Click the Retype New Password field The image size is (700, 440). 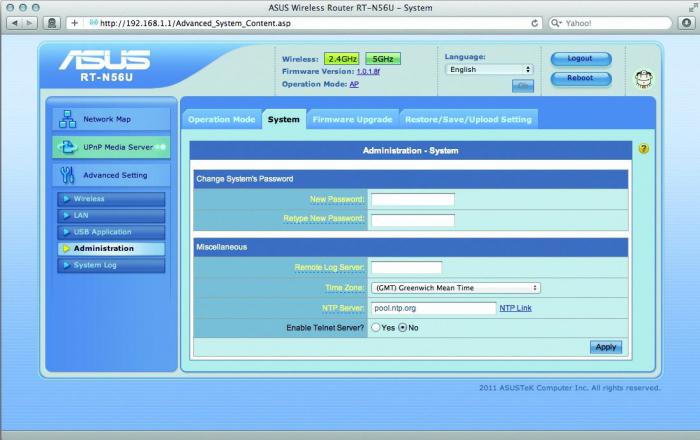pyautogui.click(x=413, y=220)
